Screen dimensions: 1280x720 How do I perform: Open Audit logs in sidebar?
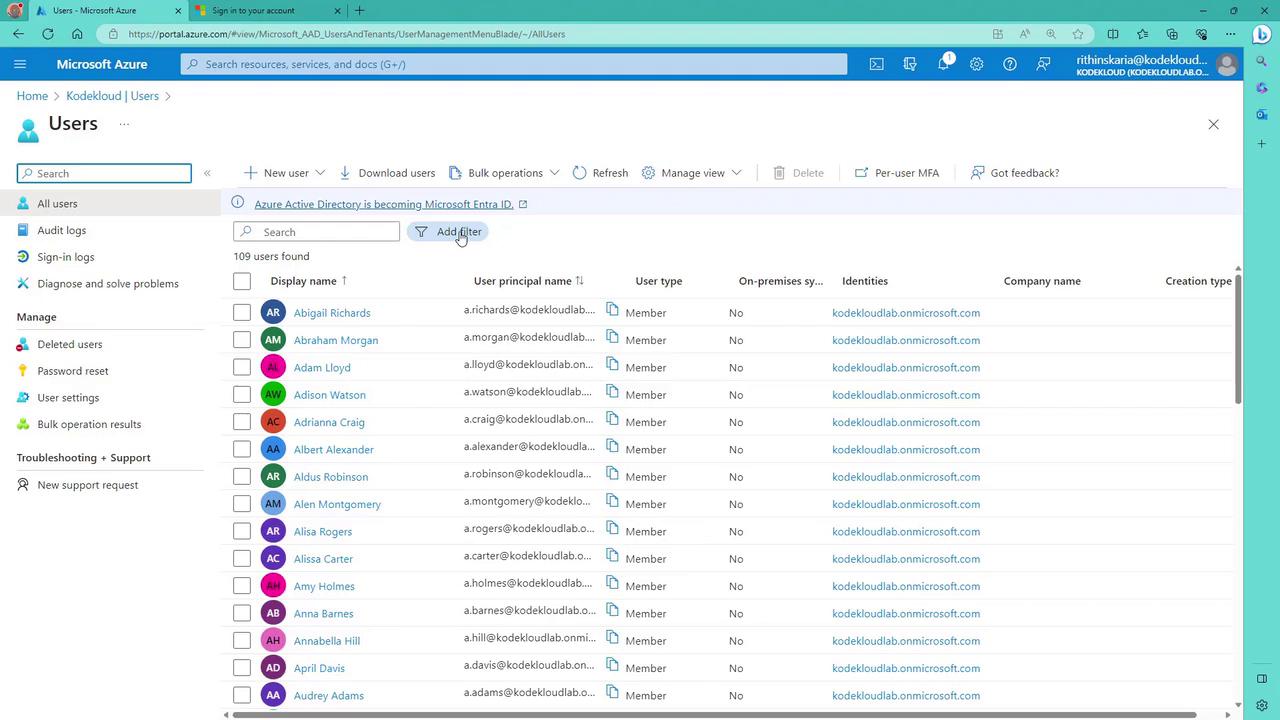click(62, 230)
